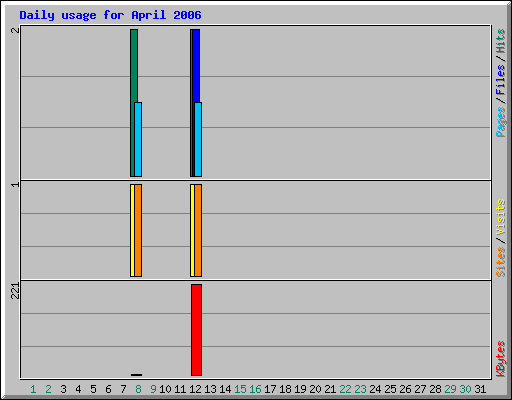The height and width of the screenshot is (400, 512).
Task: Click day label '12' on x-axis
Action: pos(195,389)
